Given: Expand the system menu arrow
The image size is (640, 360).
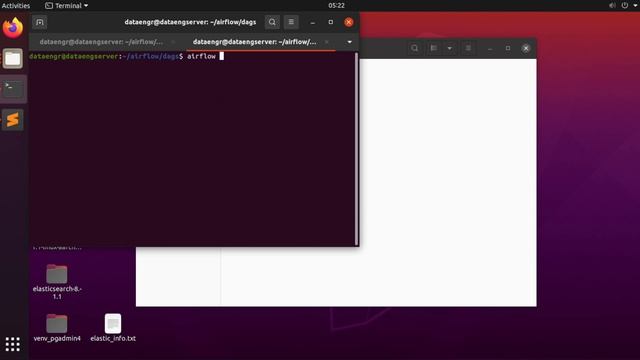Looking at the screenshot, I should (635, 5).
